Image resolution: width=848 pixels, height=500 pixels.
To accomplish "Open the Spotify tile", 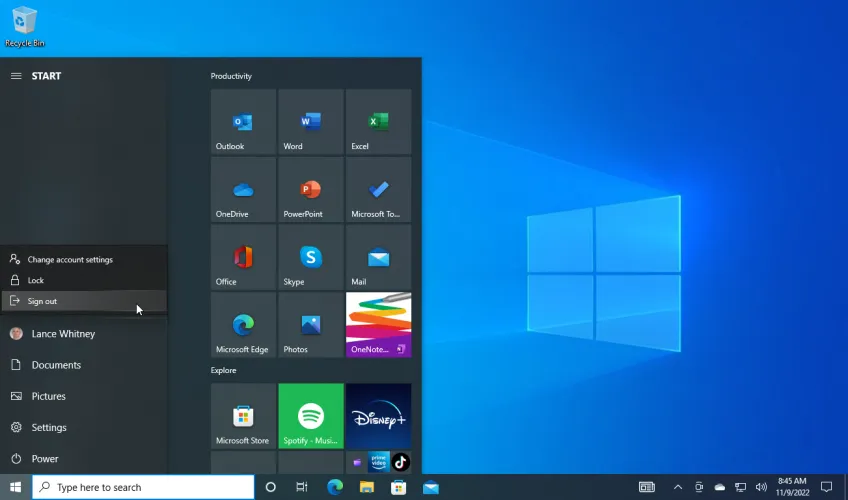I will pyautogui.click(x=310, y=416).
